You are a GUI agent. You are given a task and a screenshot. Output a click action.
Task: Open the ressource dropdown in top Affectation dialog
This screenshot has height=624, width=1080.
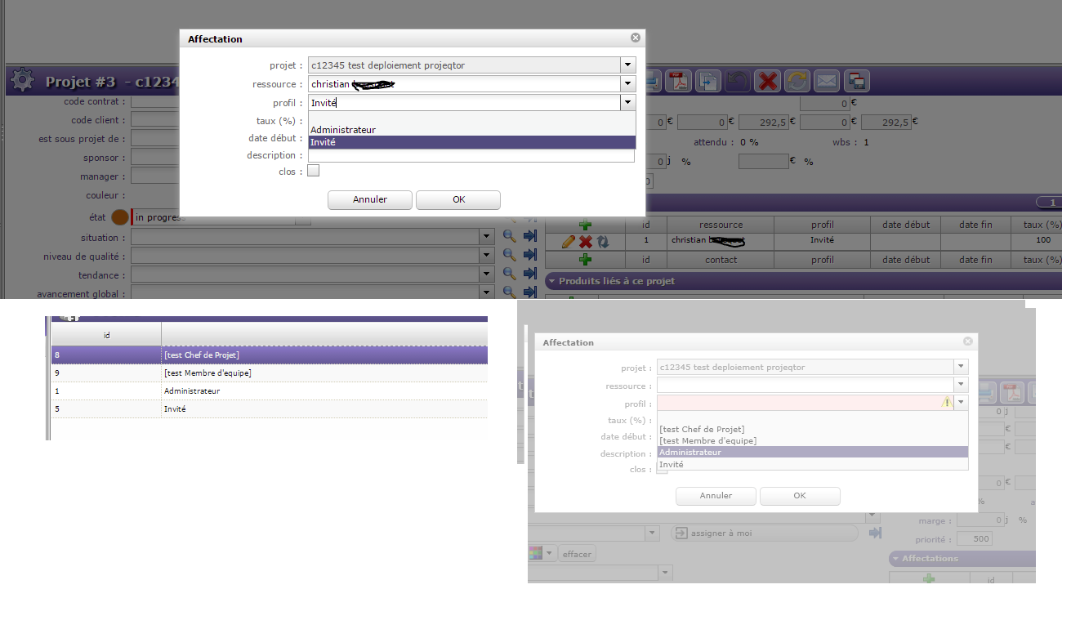click(x=627, y=84)
